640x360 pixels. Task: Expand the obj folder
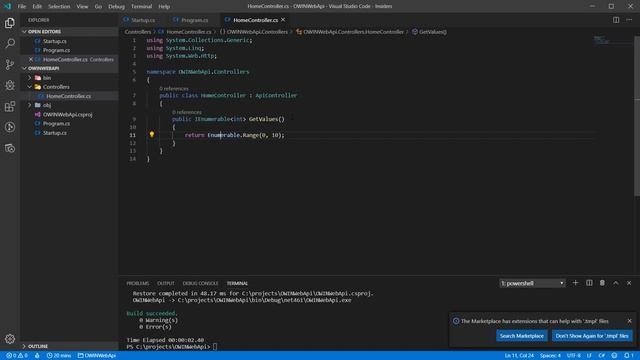(29, 105)
